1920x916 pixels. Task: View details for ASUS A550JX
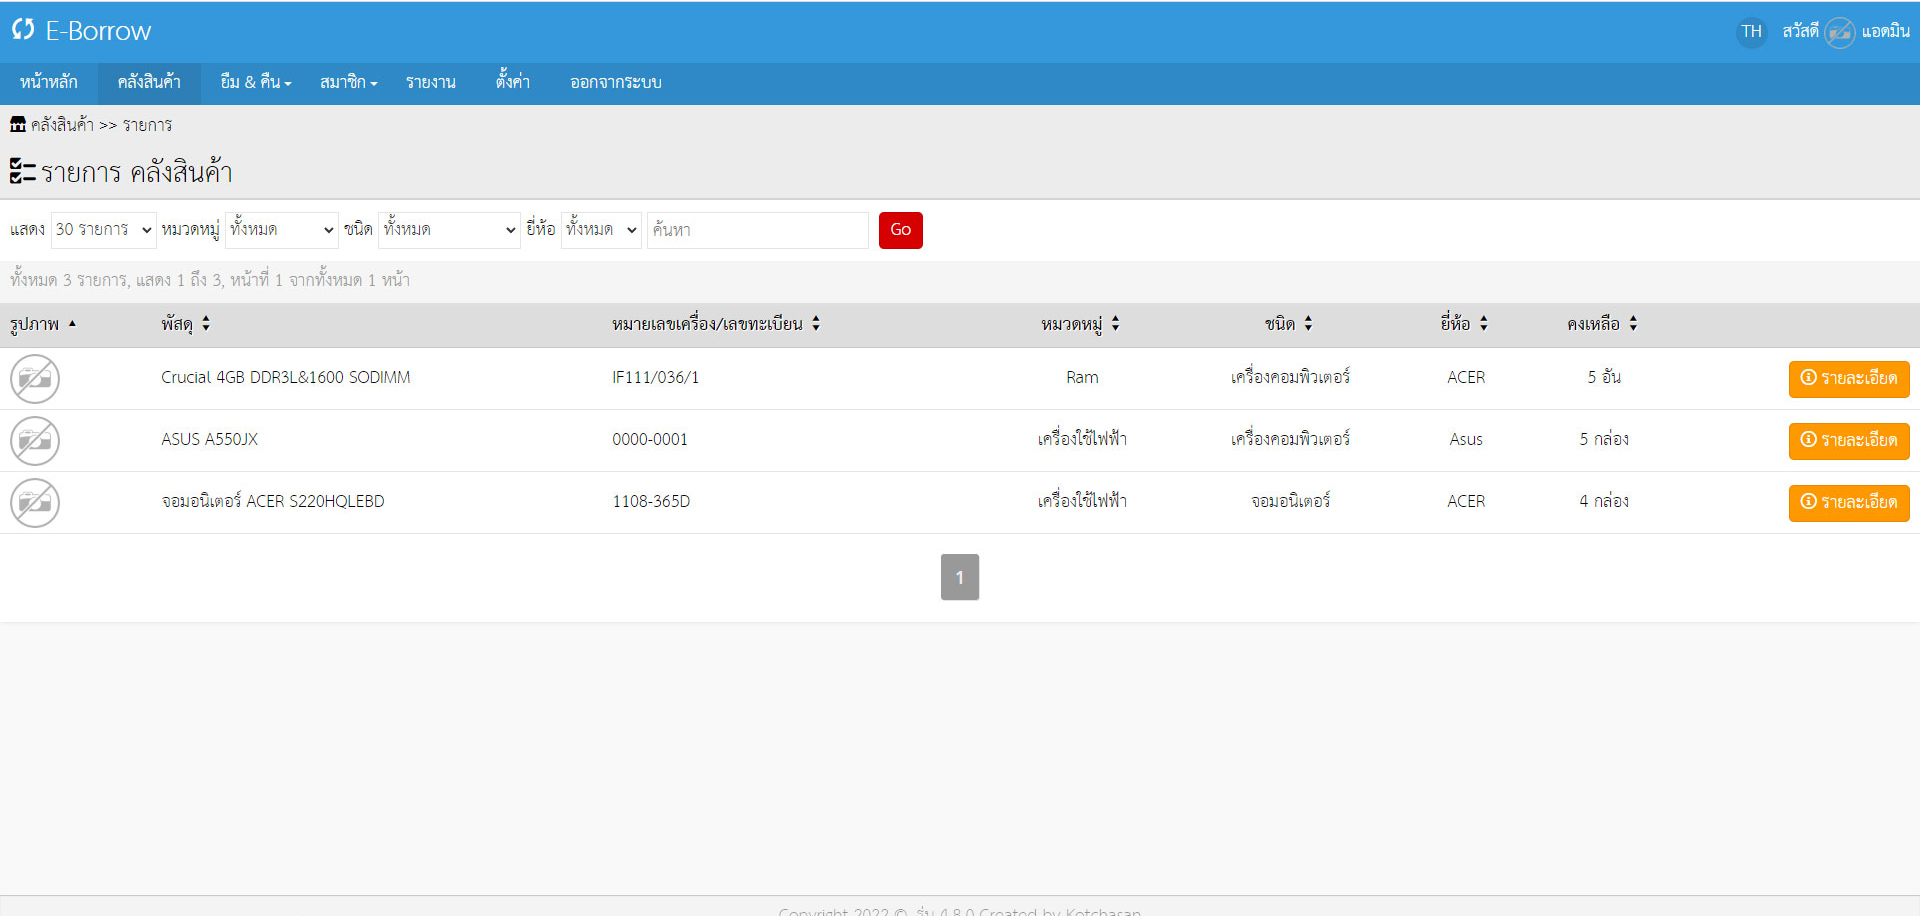click(x=1848, y=441)
